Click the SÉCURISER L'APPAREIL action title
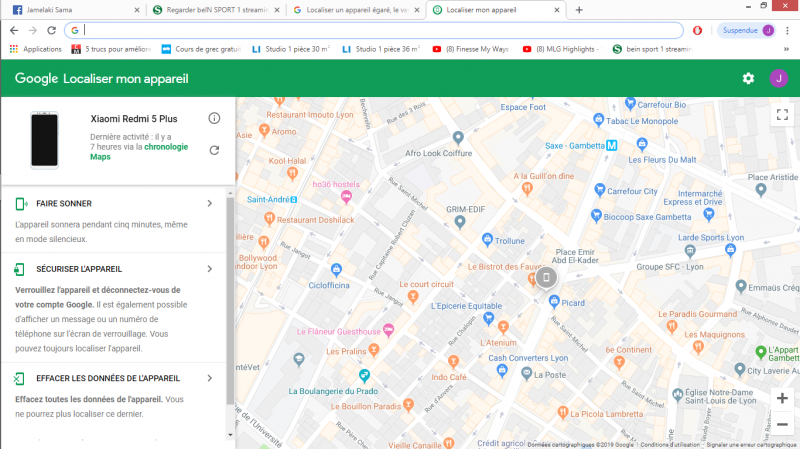800x449 pixels. tap(79, 269)
